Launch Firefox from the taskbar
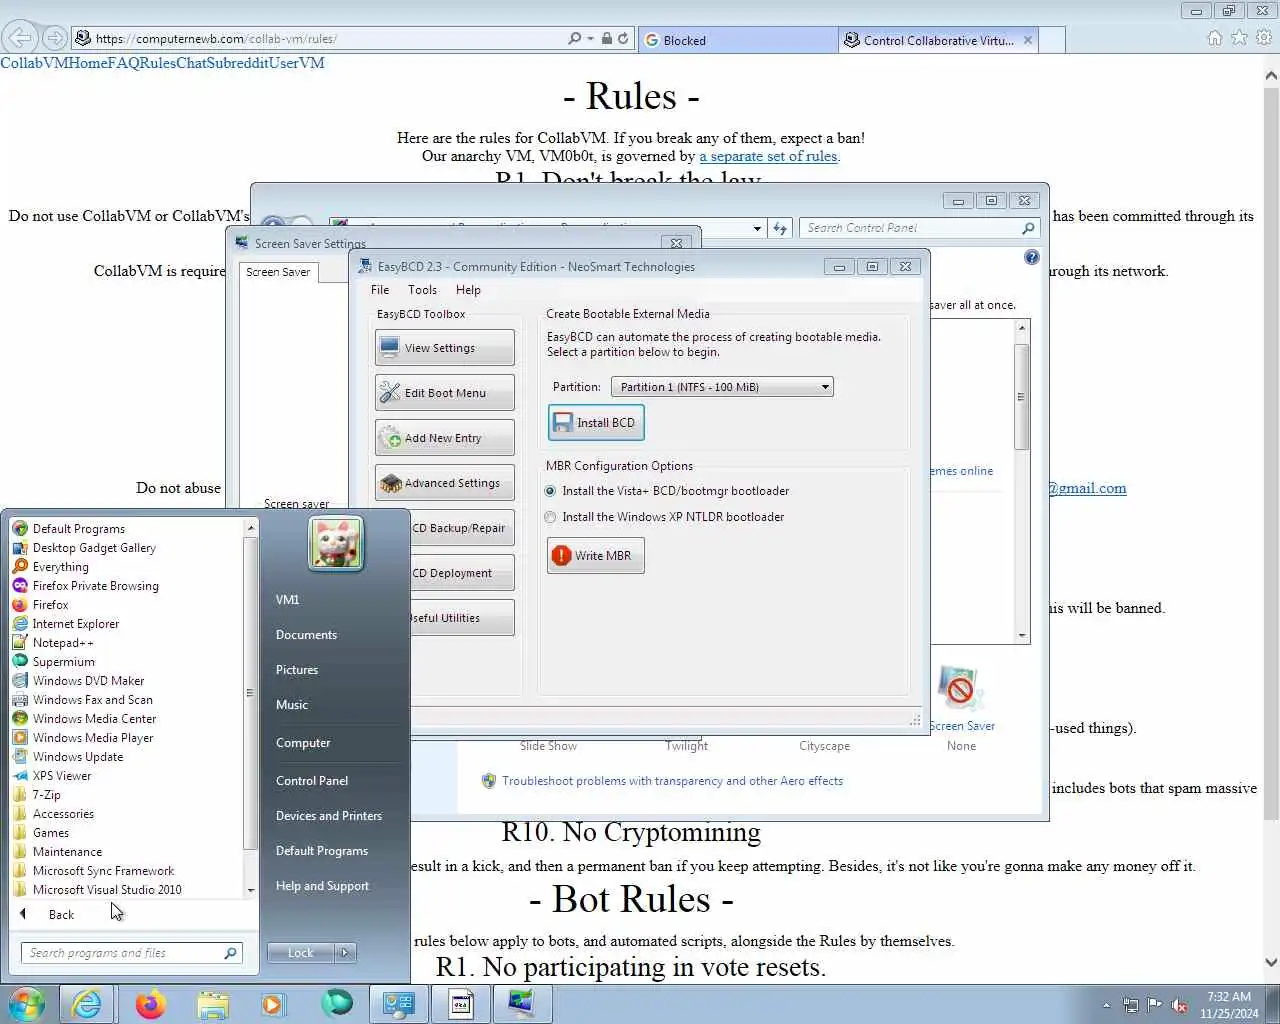 pos(150,1004)
